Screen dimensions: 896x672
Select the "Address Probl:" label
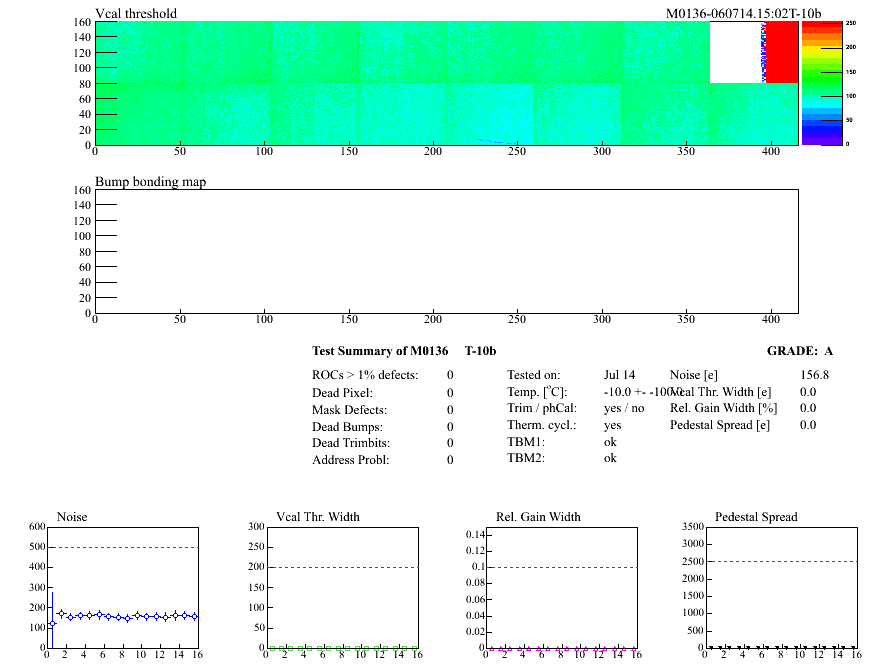[x=350, y=460]
